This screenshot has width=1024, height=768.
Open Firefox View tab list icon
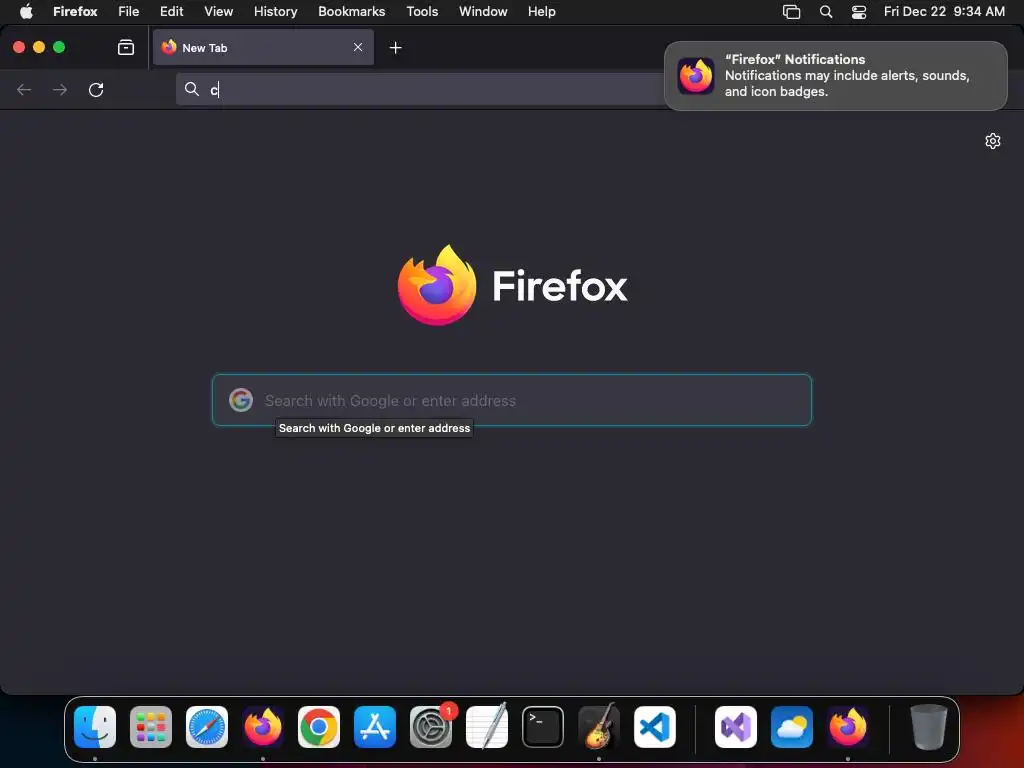tap(125, 47)
